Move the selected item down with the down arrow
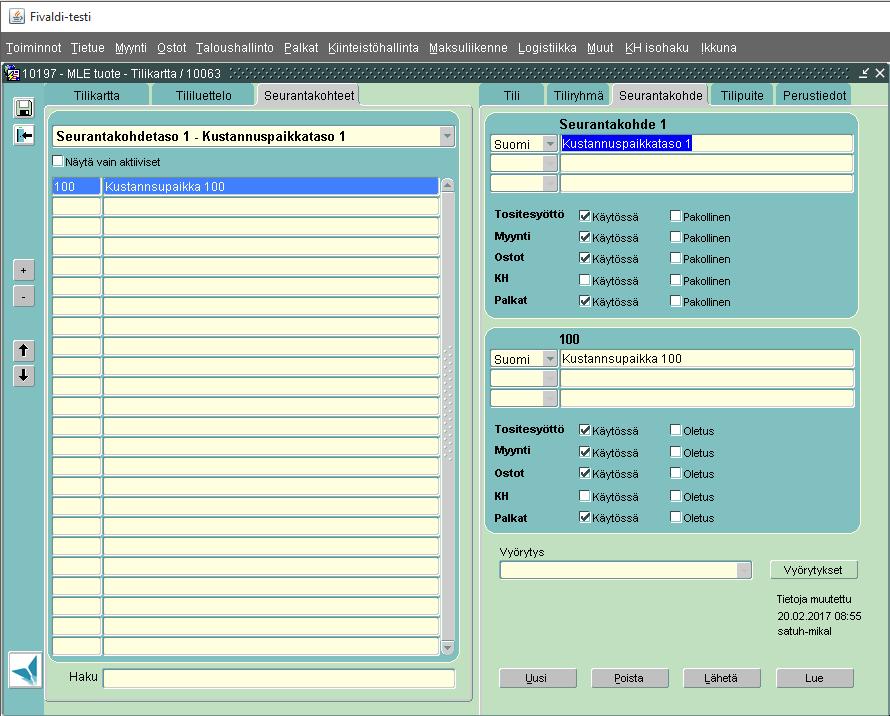890x716 pixels. pos(23,375)
